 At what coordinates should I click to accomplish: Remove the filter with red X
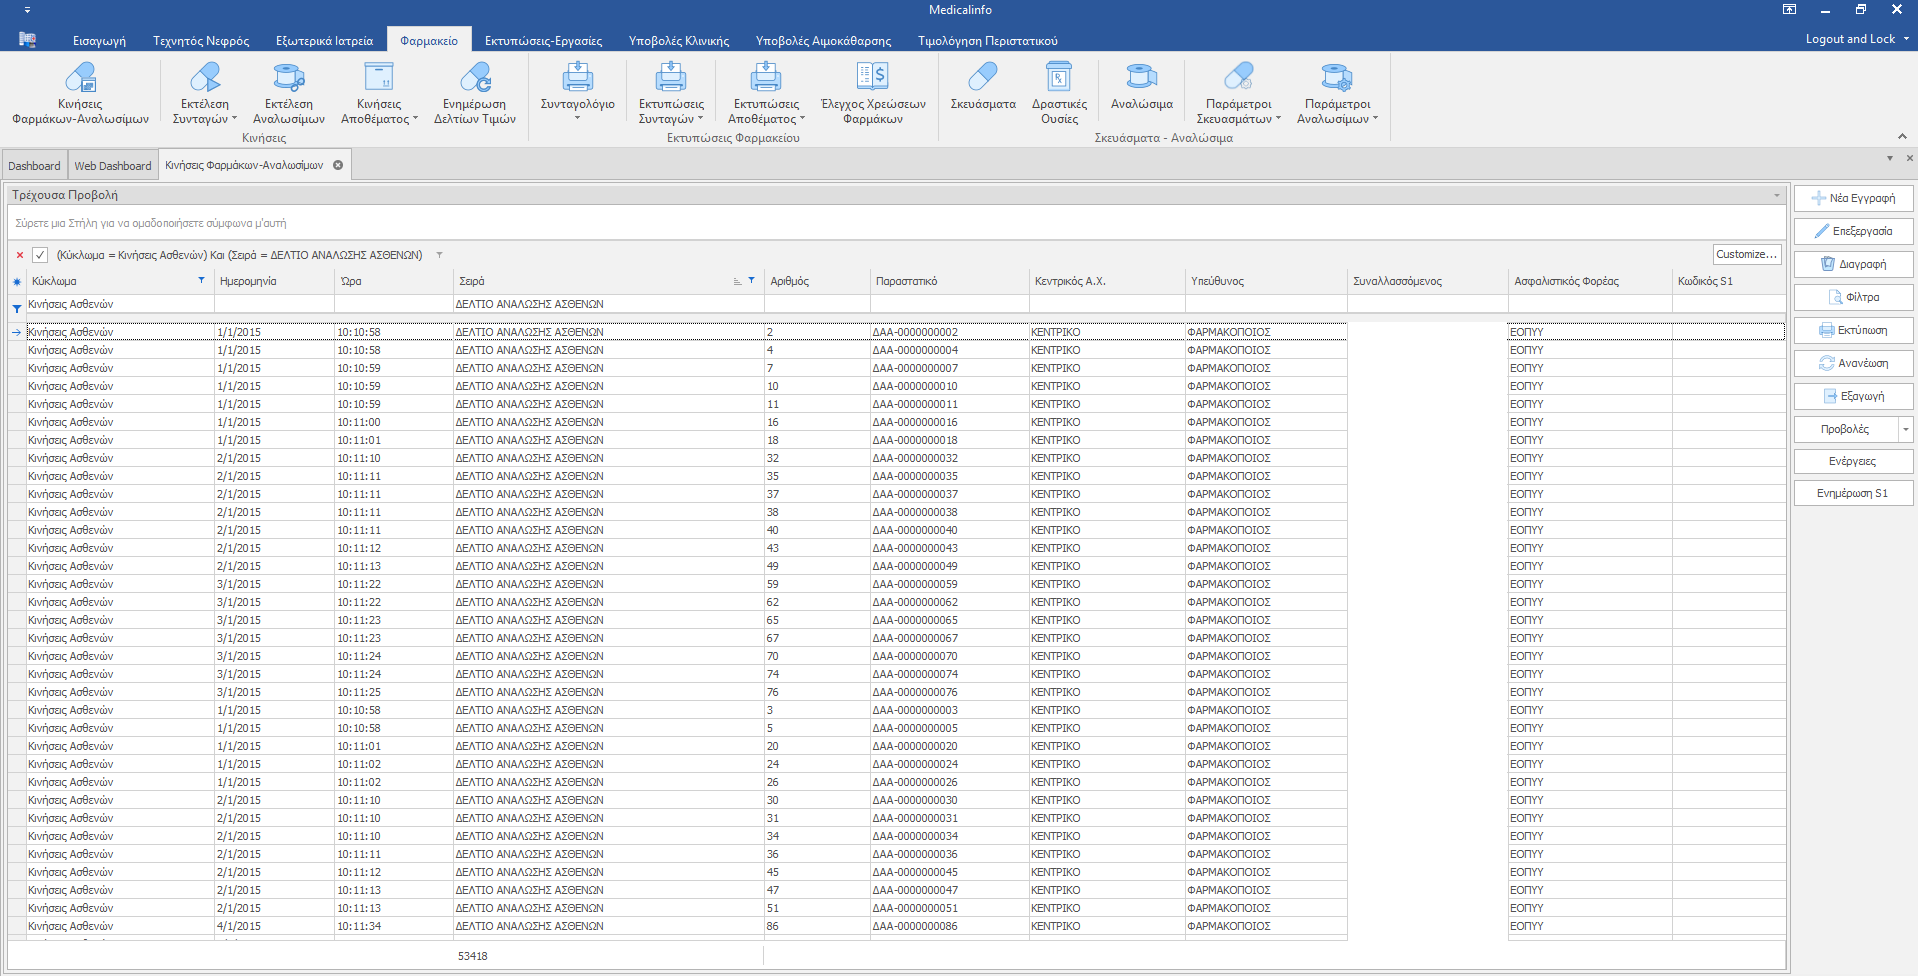click(x=19, y=255)
